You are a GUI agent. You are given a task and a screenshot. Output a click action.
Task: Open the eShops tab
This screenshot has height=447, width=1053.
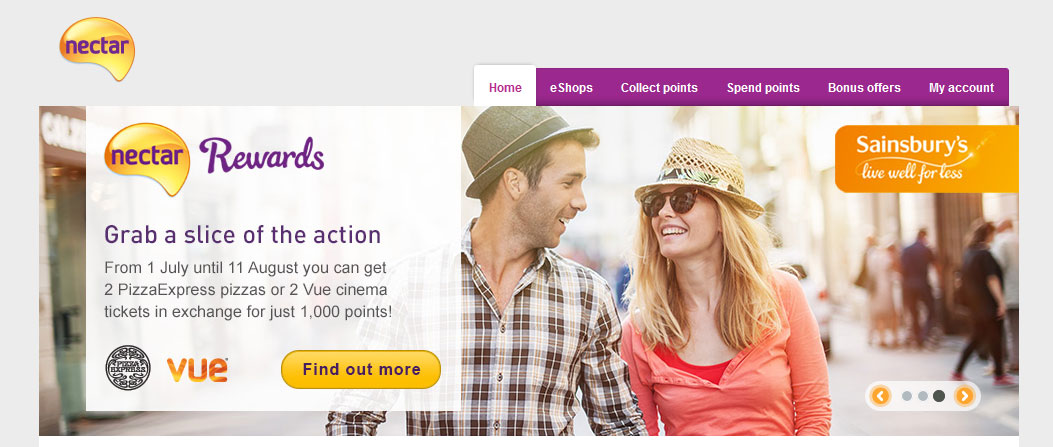pyautogui.click(x=571, y=87)
